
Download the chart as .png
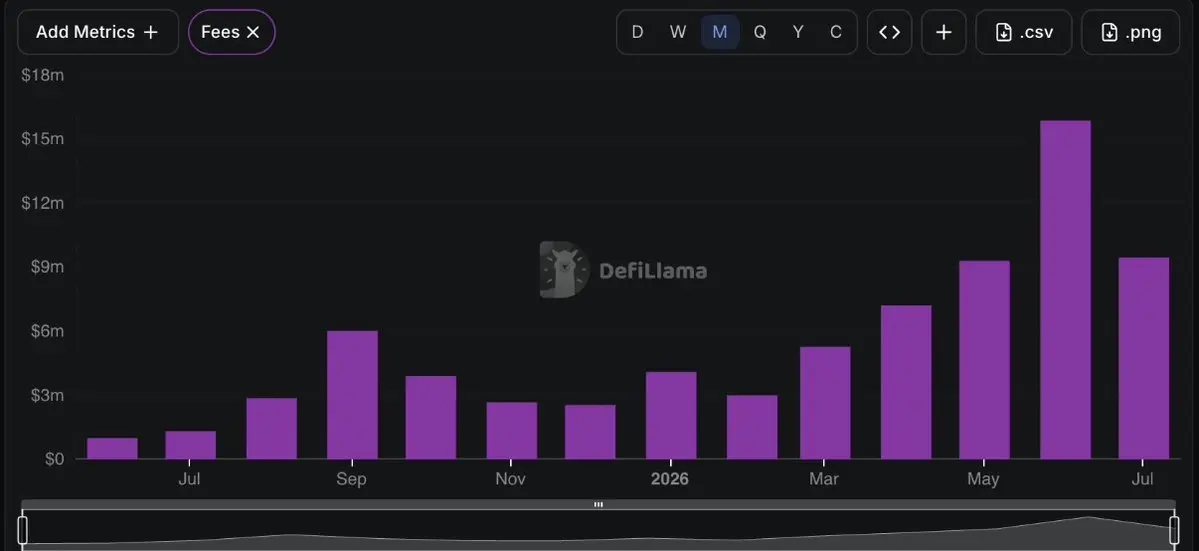pos(1131,32)
